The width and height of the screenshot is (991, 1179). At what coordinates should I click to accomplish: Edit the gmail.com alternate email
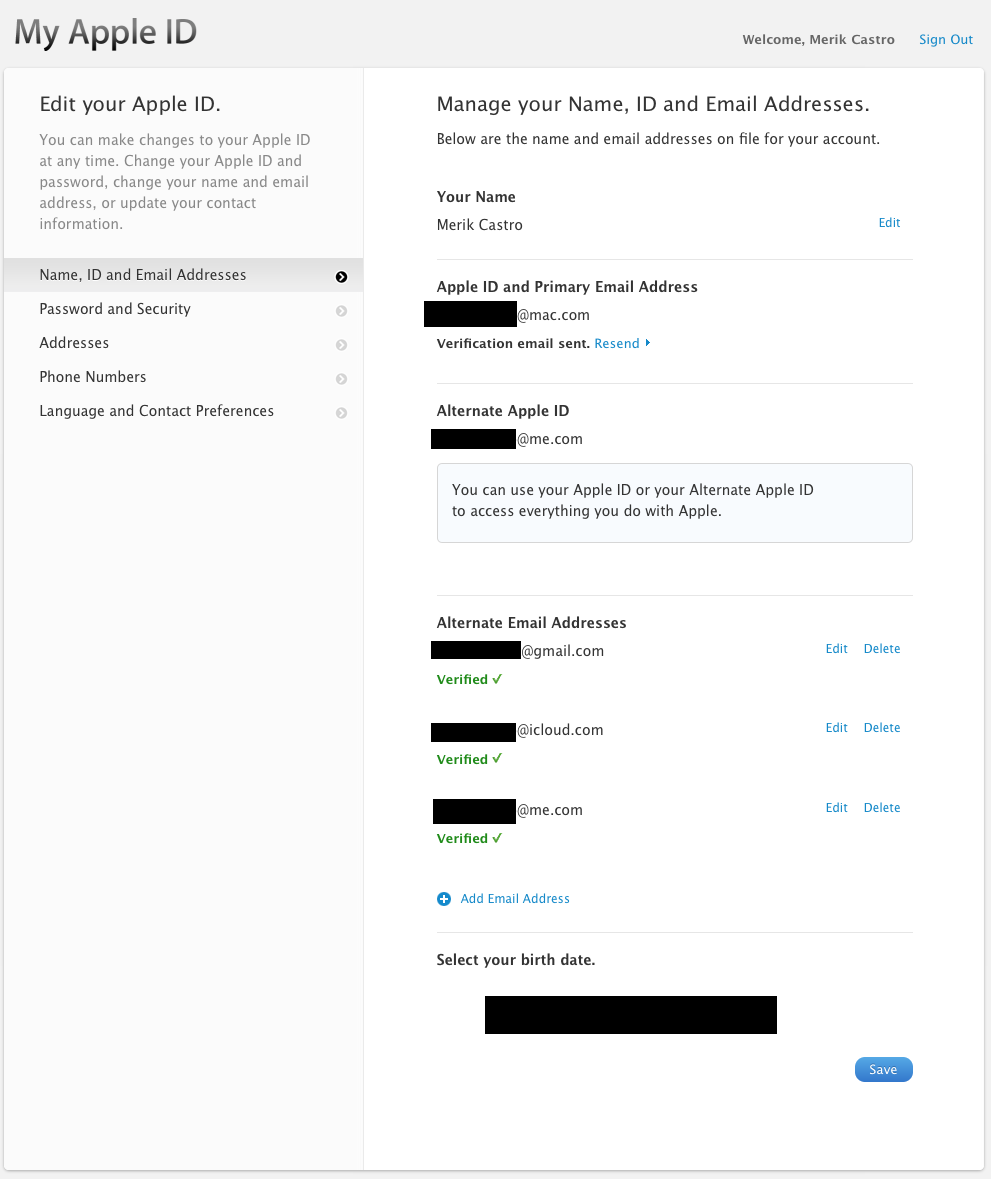[836, 649]
